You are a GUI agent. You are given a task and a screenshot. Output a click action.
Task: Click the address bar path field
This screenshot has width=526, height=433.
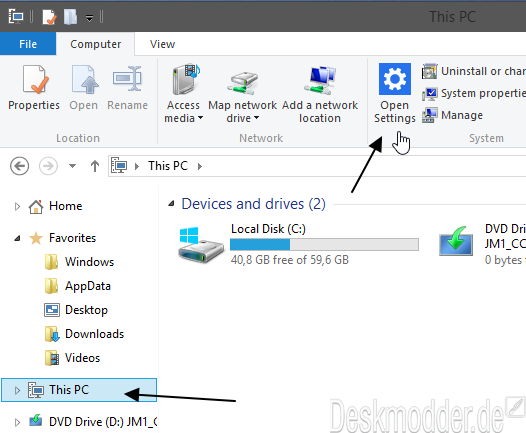pyautogui.click(x=317, y=166)
